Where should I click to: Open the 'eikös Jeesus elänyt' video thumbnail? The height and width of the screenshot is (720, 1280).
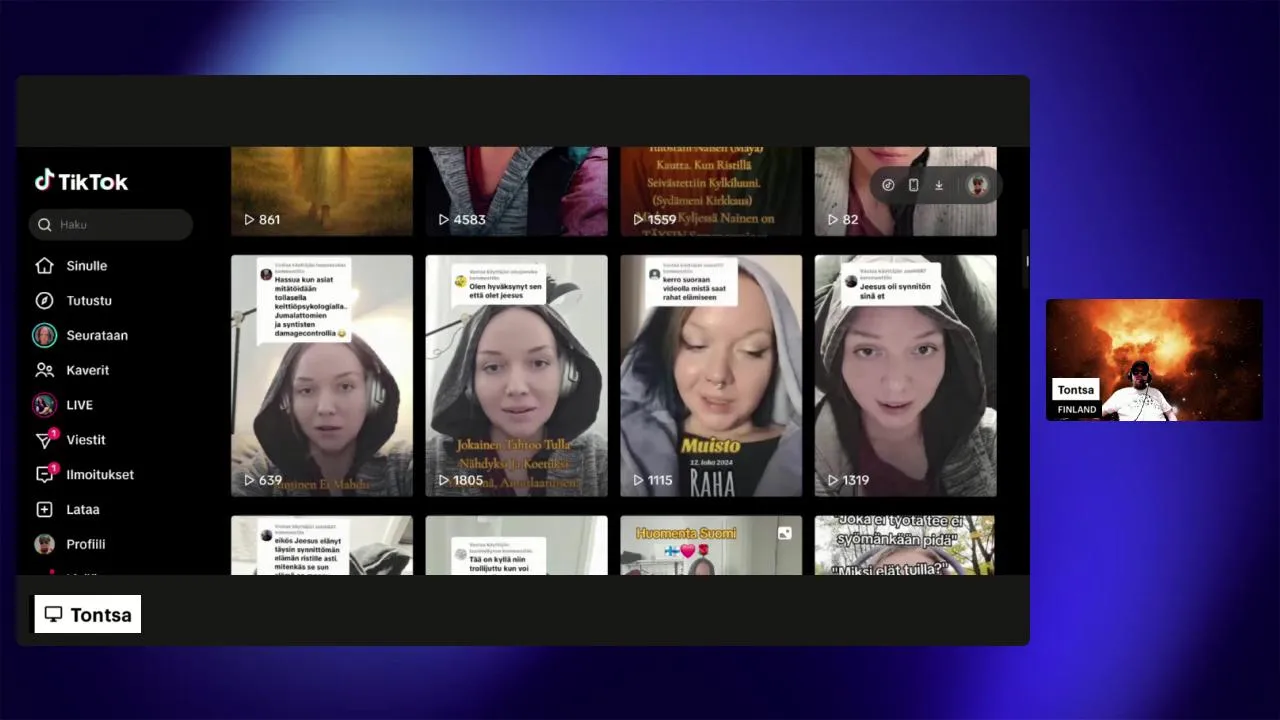point(322,545)
